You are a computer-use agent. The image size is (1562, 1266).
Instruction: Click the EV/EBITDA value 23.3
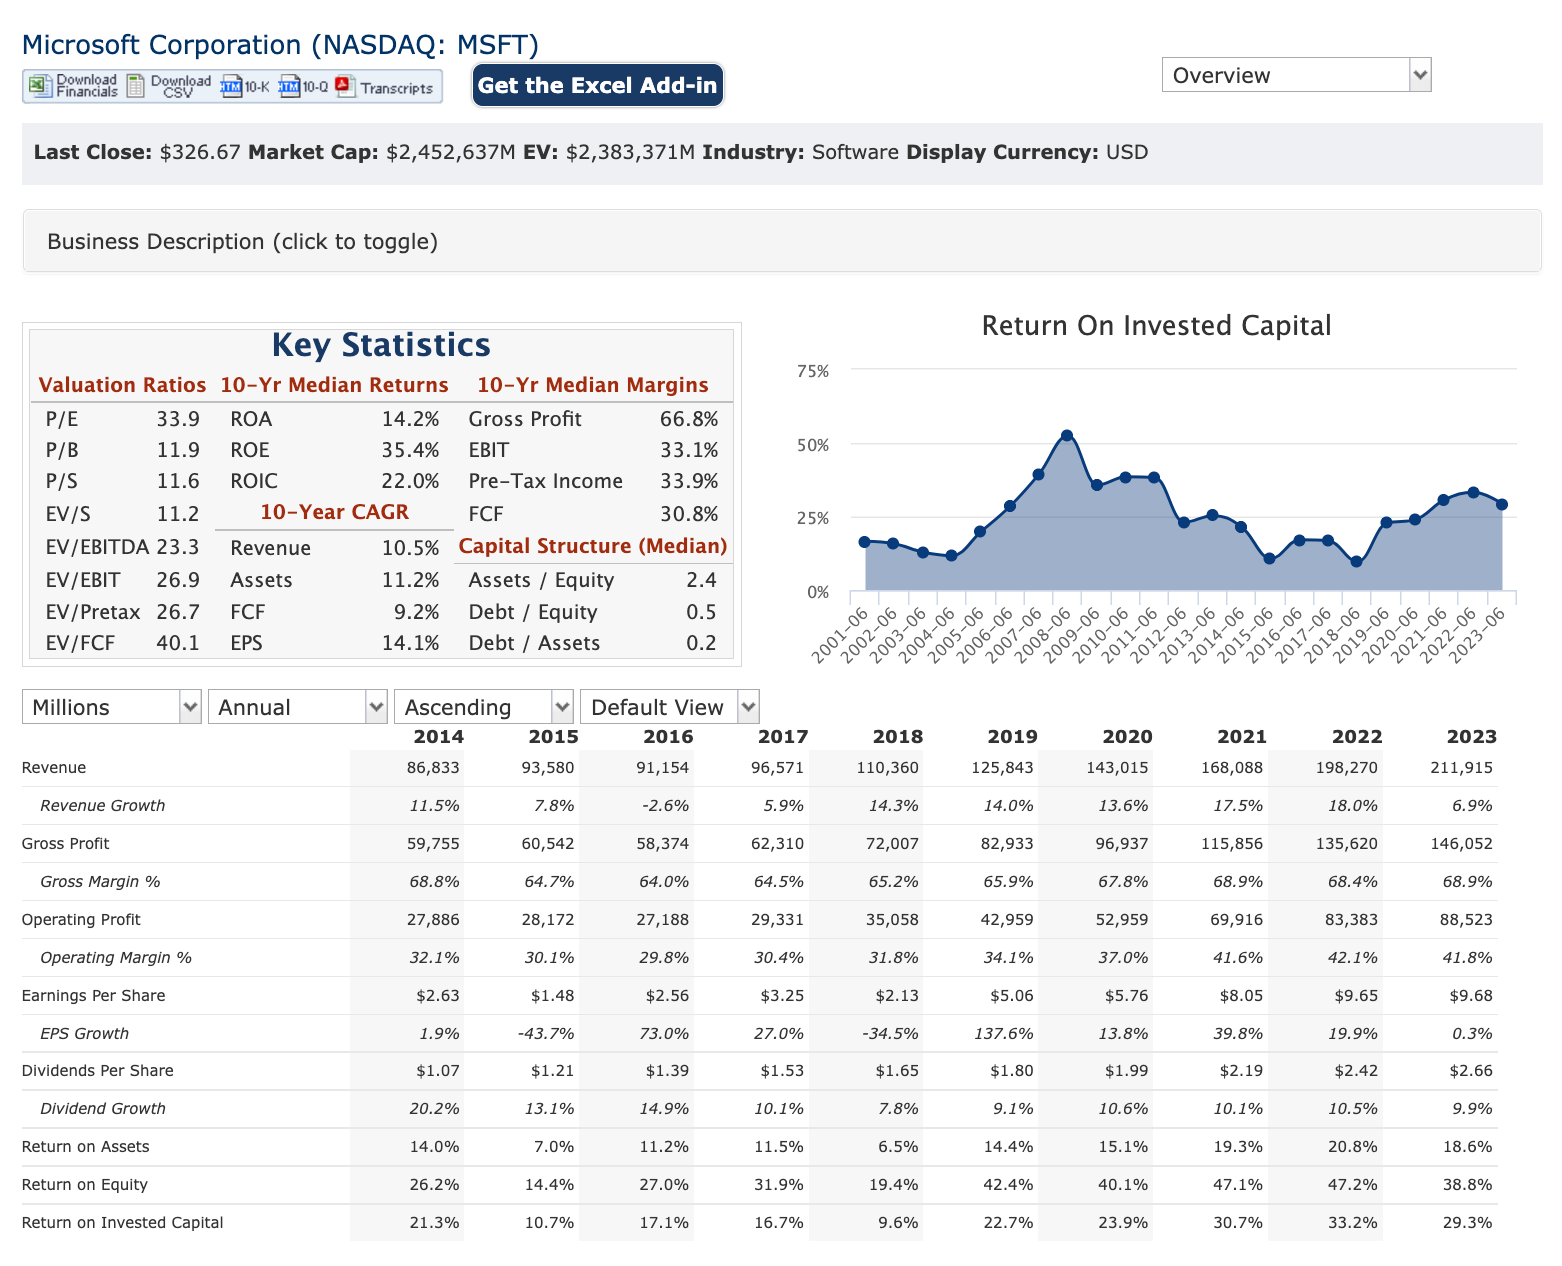coord(178,547)
